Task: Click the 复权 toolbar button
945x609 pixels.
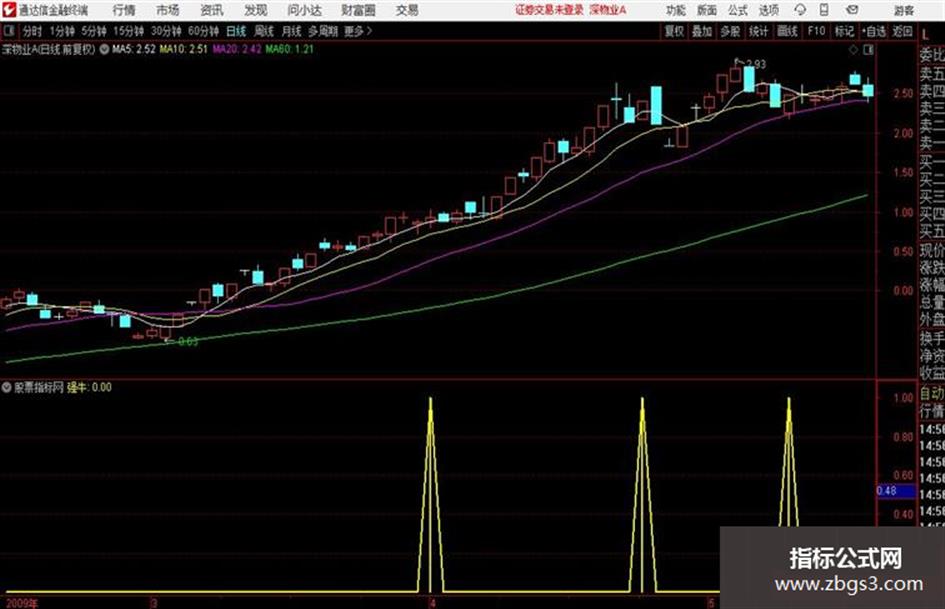Action: pyautogui.click(x=674, y=31)
